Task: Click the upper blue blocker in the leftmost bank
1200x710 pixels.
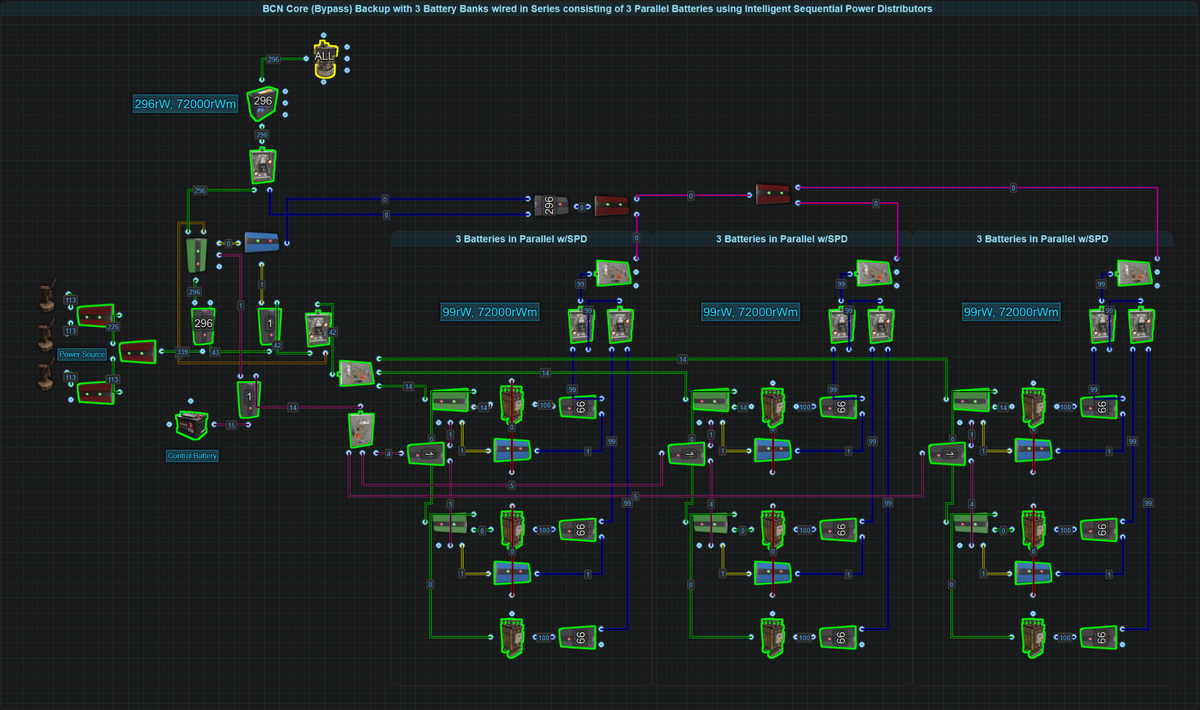Action: coord(512,449)
